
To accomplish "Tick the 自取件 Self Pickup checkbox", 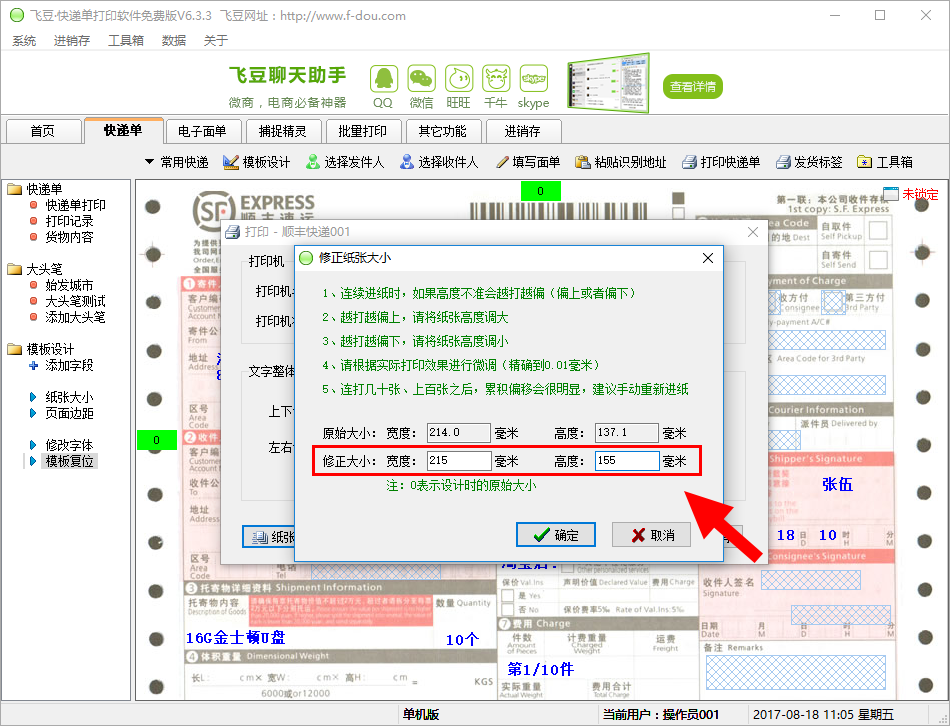I will (878, 230).
